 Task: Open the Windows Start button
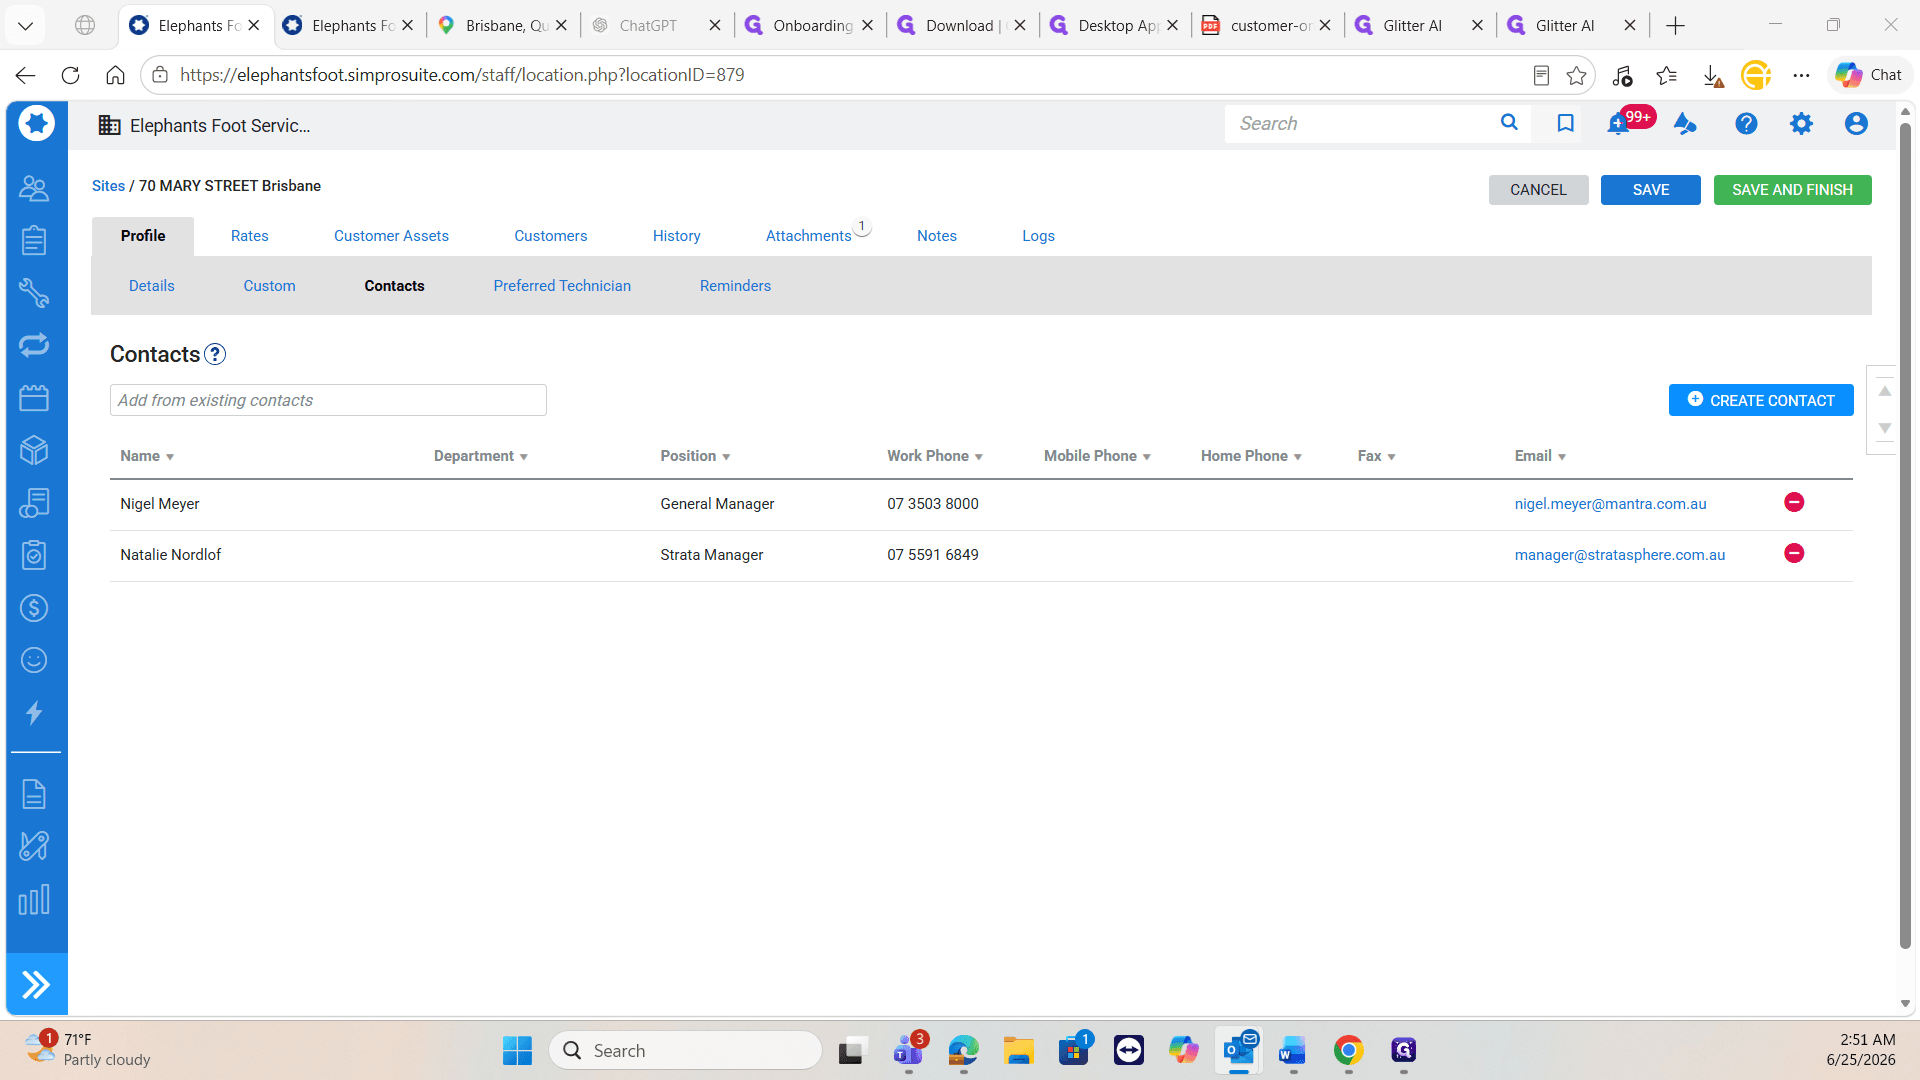coord(517,1050)
